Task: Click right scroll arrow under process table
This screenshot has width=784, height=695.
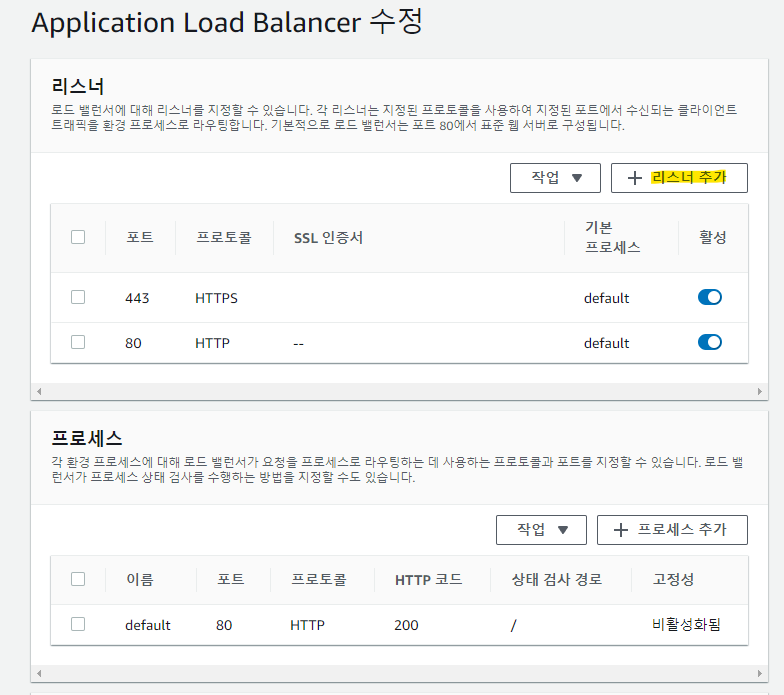Action: click(760, 673)
